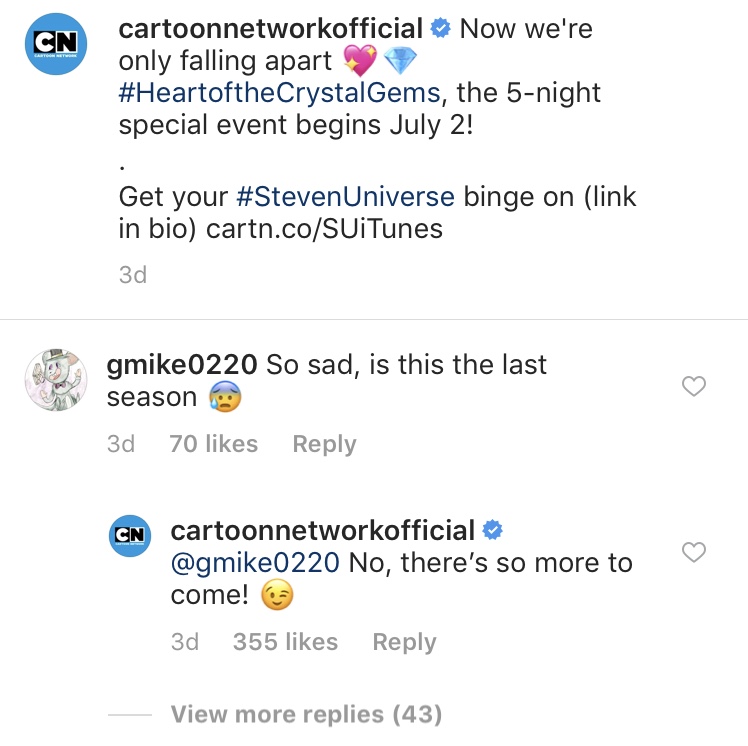The height and width of the screenshot is (746, 748).
Task: Click verified badge next to caption username
Action: [x=441, y=29]
